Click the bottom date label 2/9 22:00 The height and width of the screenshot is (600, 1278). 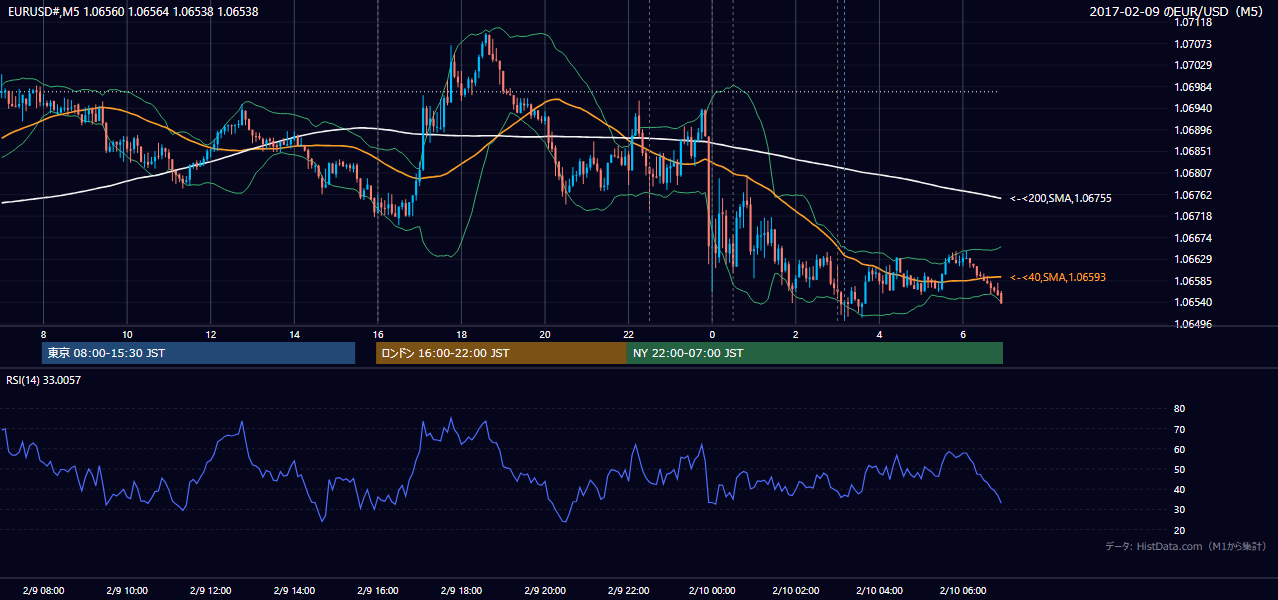coord(628,591)
